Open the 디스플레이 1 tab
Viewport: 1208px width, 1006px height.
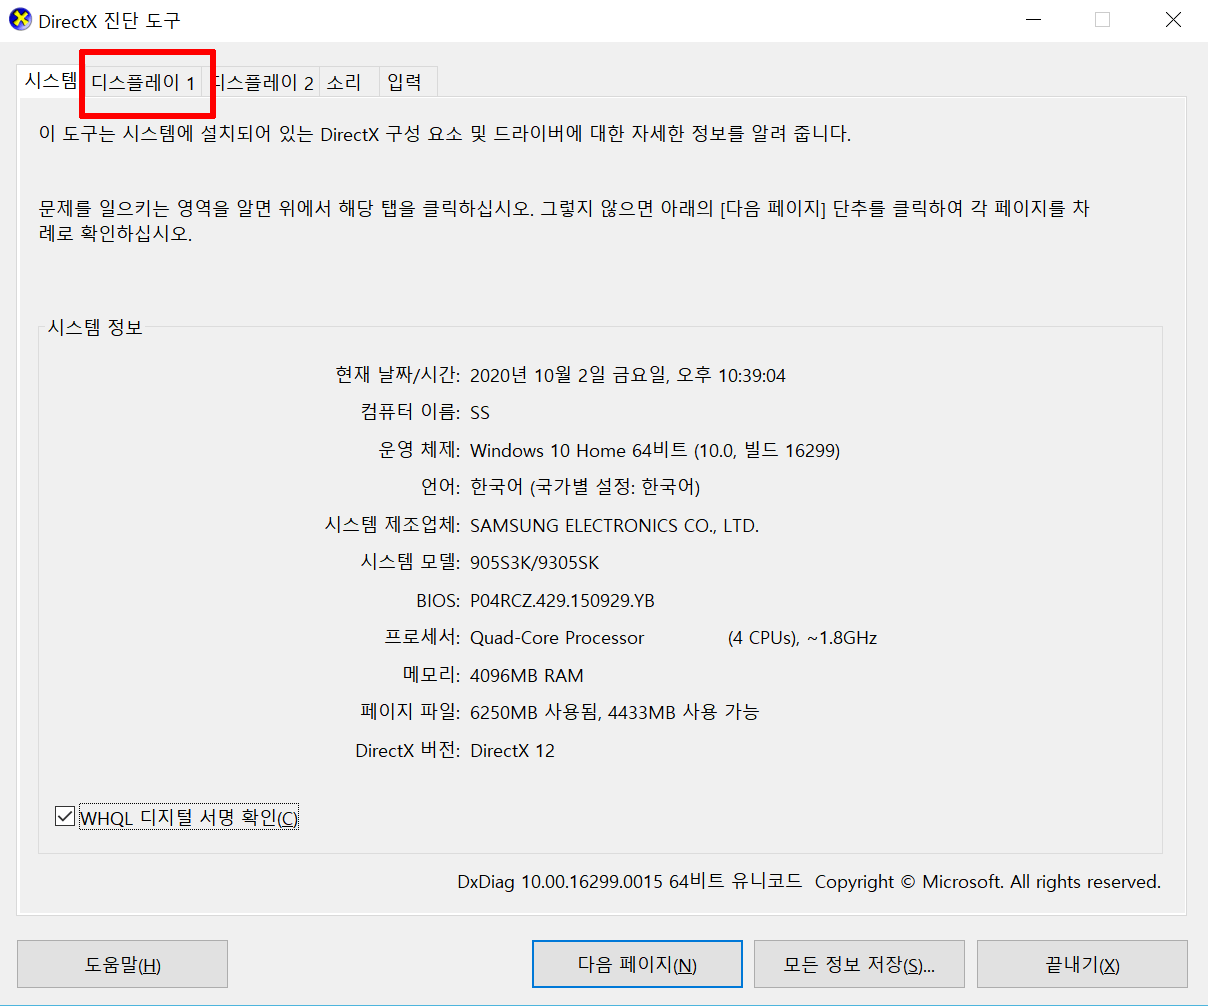pos(143,83)
